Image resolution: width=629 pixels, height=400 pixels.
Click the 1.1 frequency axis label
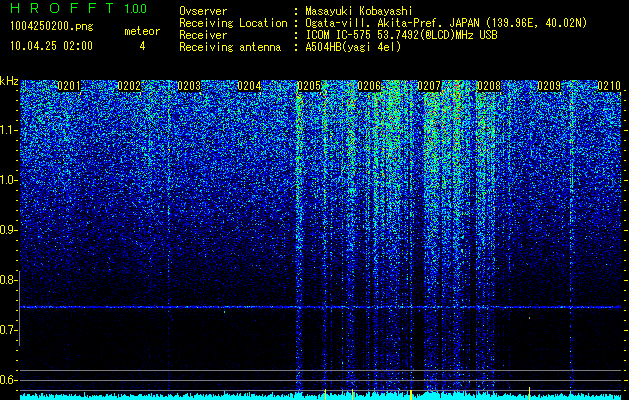(8, 130)
